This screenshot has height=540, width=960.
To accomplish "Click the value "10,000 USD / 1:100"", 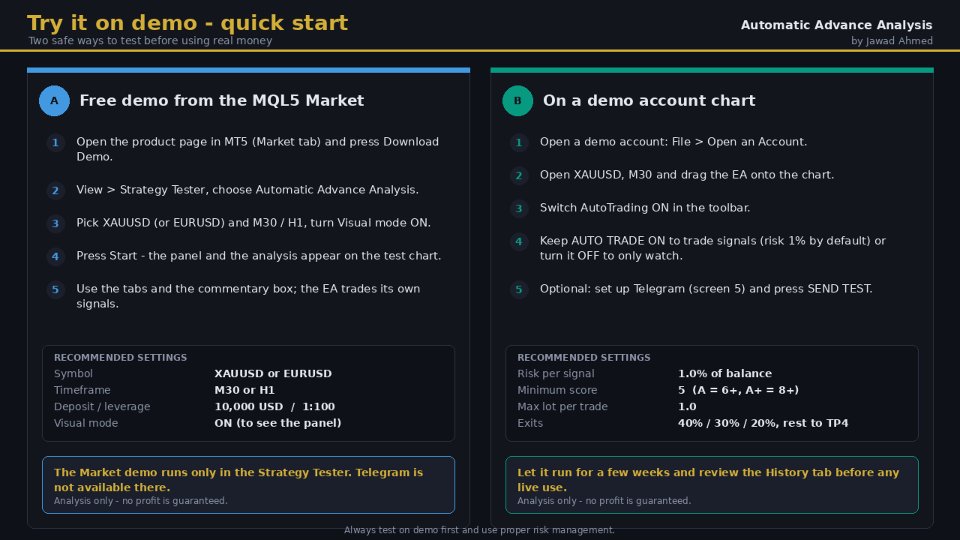I will tap(274, 407).
